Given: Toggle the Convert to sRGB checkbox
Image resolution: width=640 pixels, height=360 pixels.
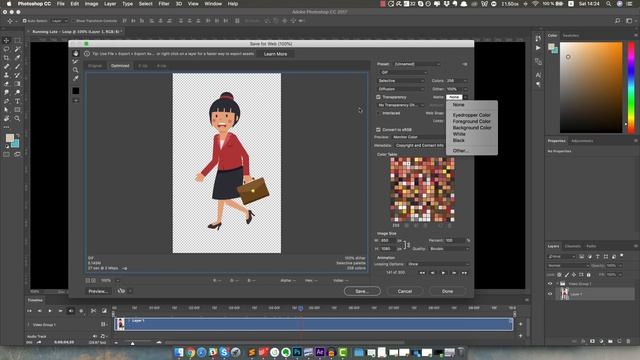Looking at the screenshot, I should [378, 130].
